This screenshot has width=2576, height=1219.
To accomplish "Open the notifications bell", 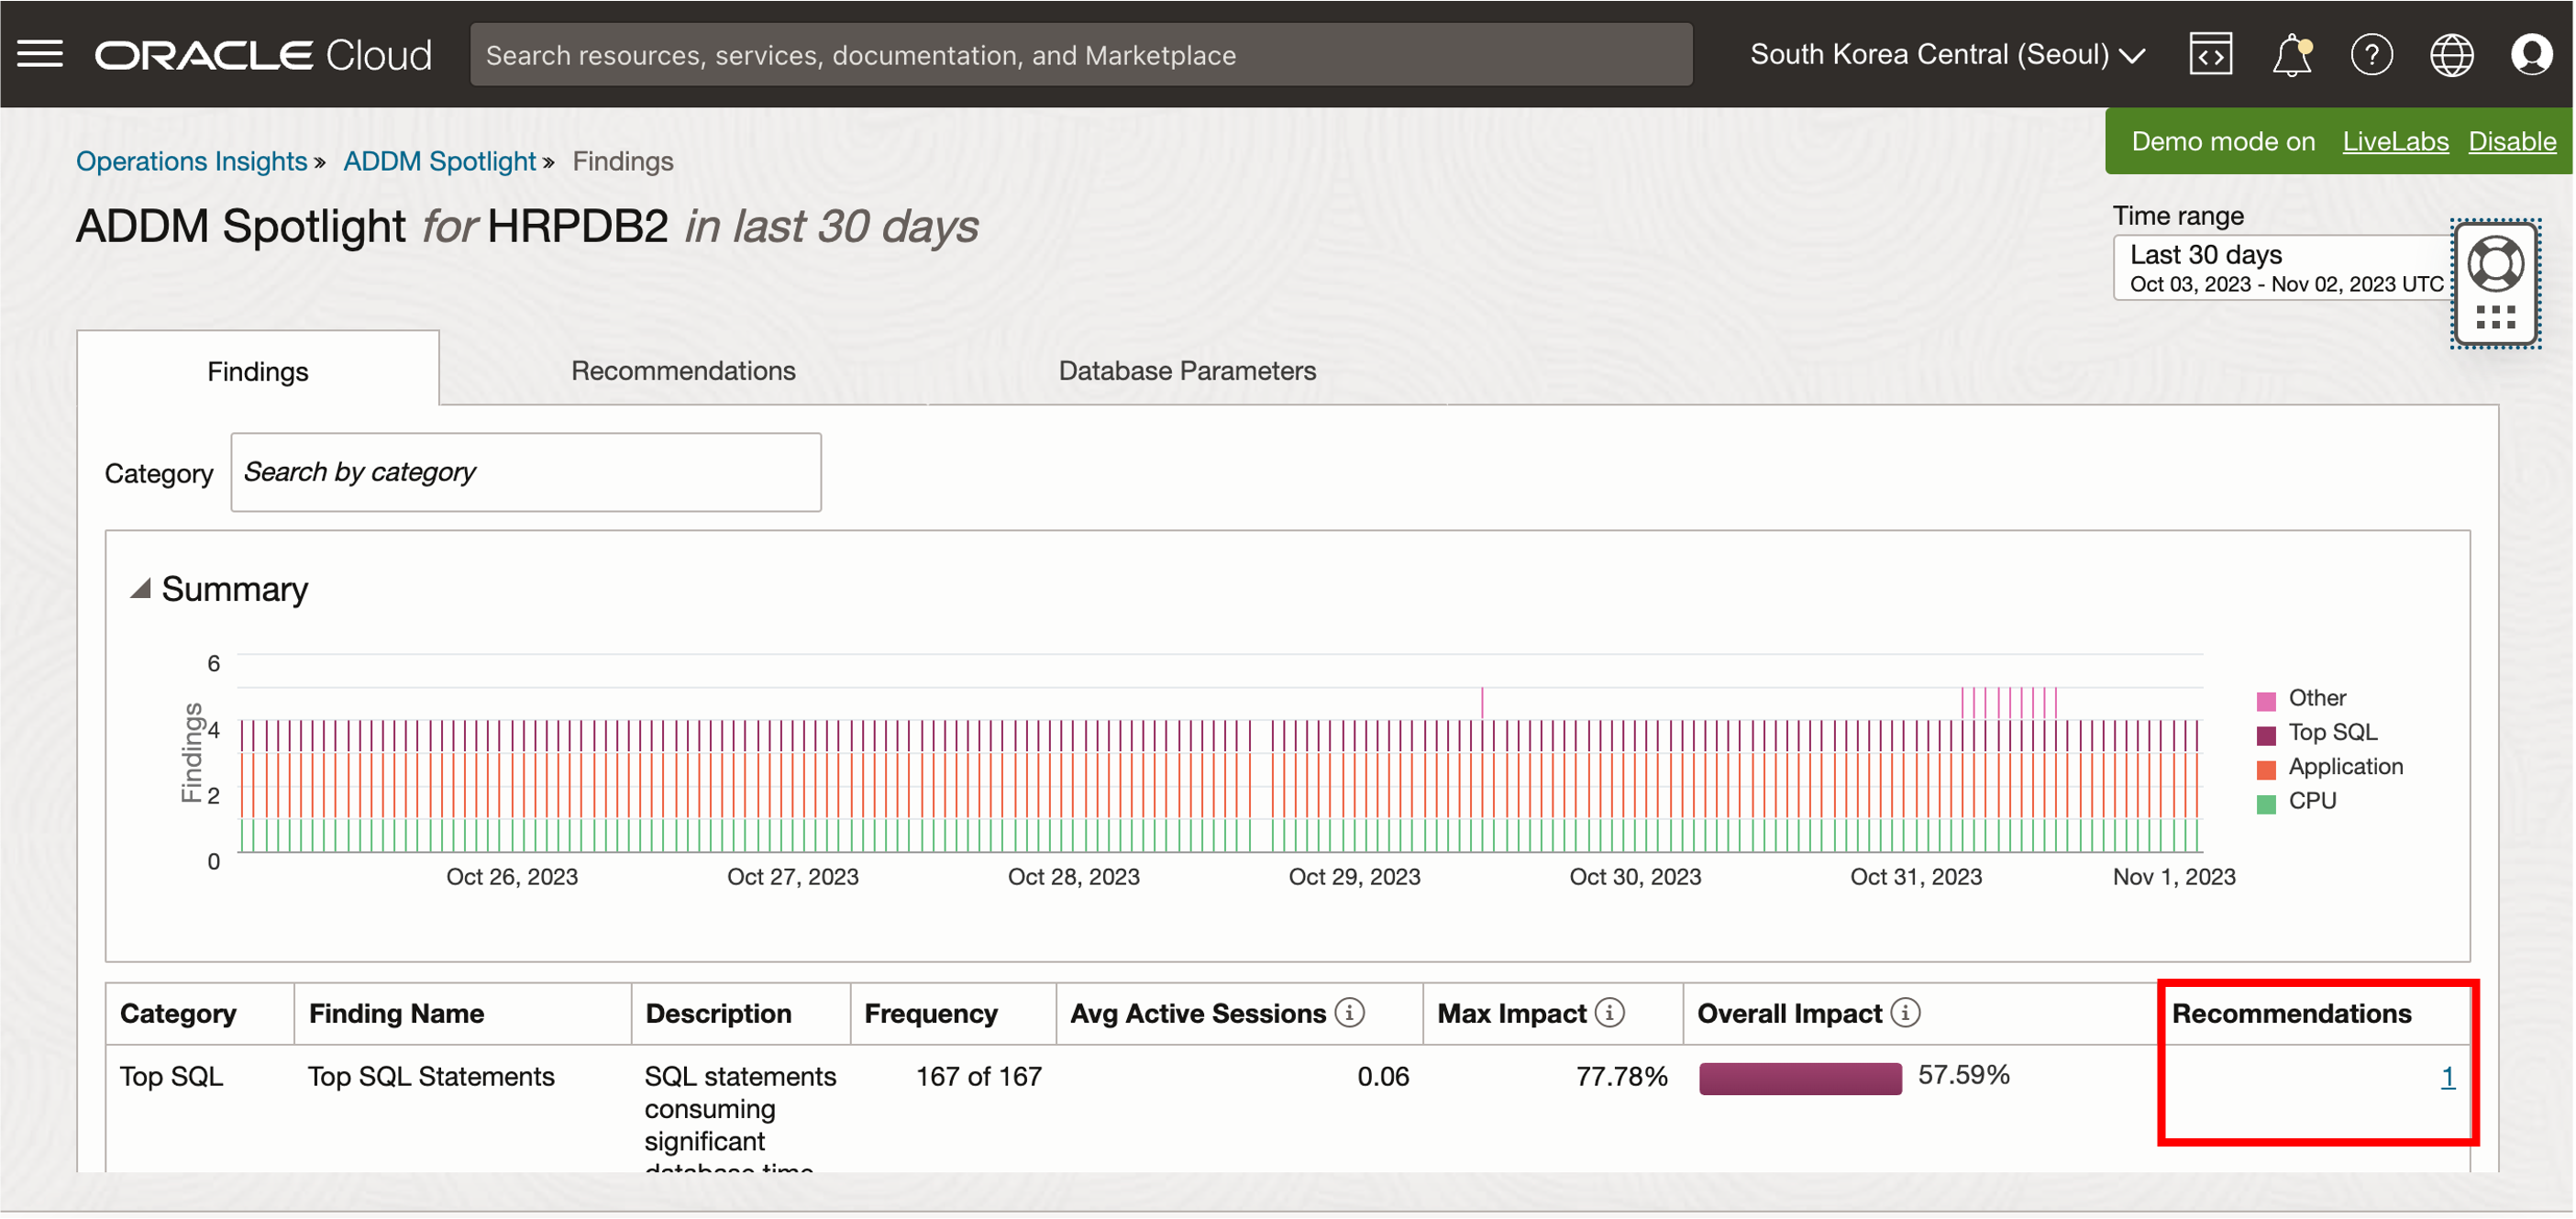I will coord(2291,55).
